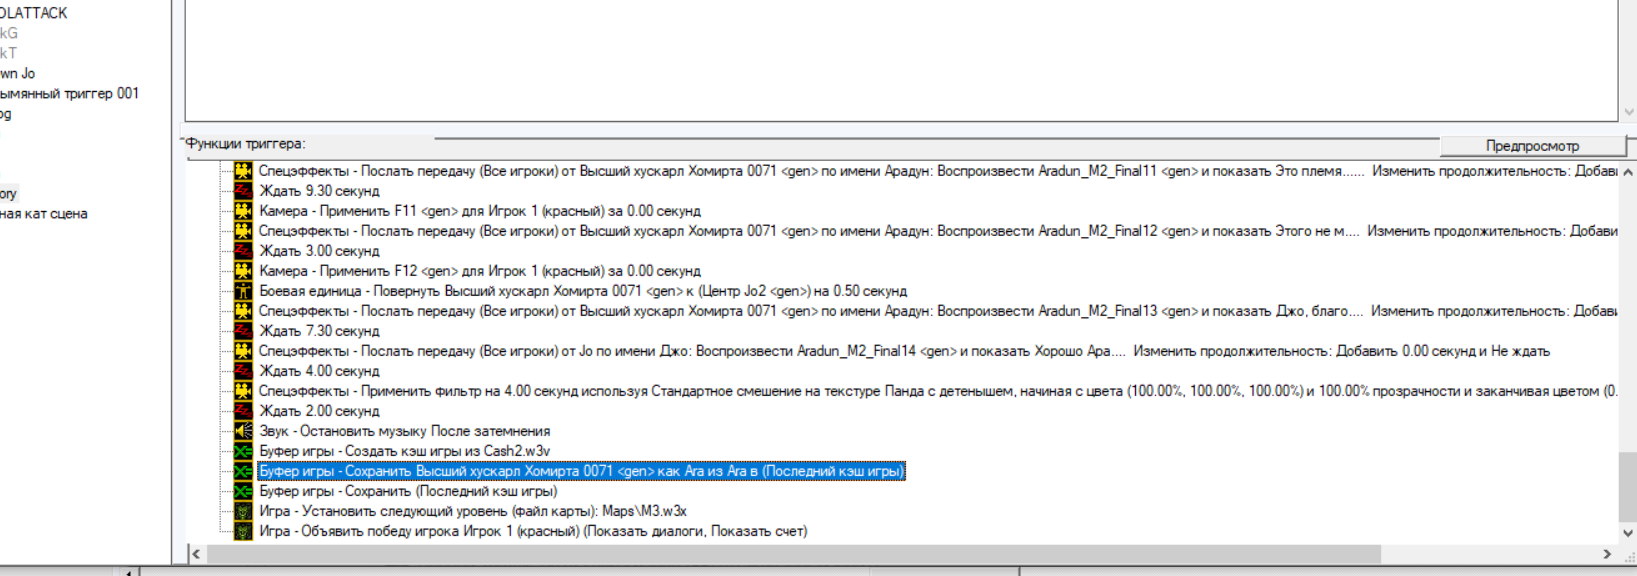Screen dimensions: 1637x576
Task: Select the OLATTACK item in left trigger list
Action: [34, 13]
